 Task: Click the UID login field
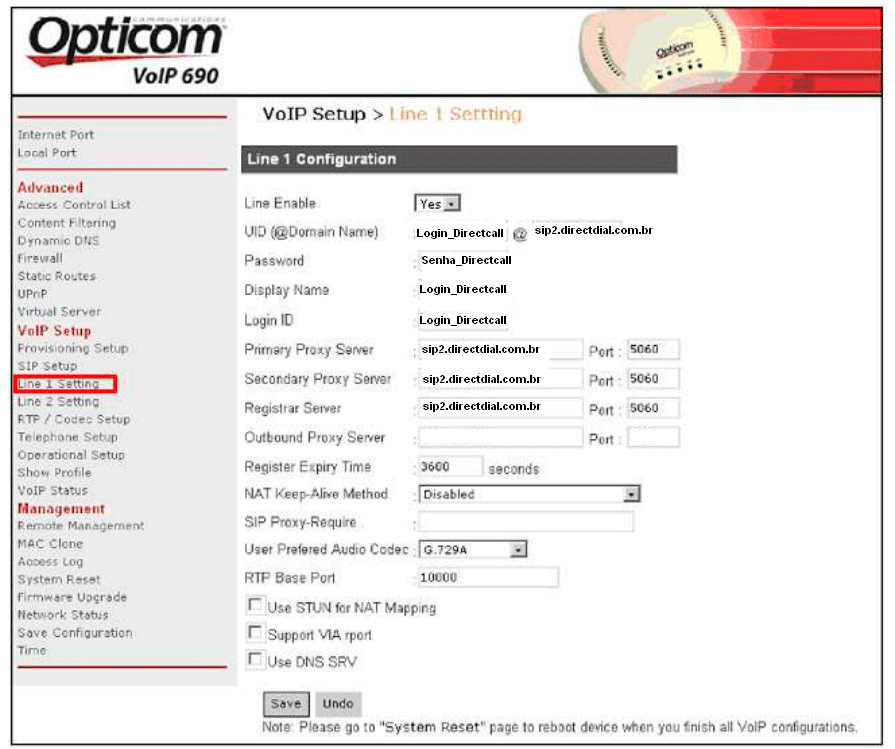point(460,233)
